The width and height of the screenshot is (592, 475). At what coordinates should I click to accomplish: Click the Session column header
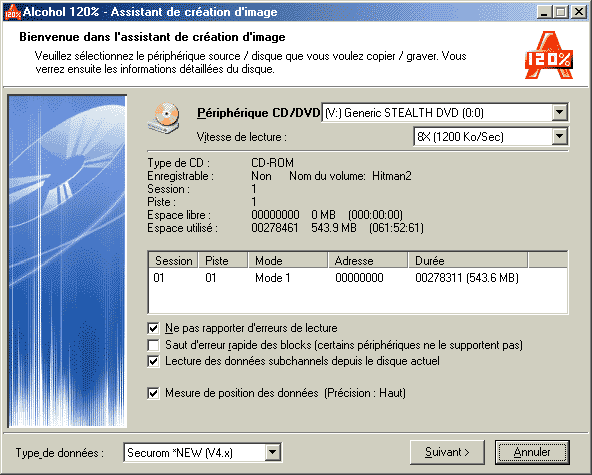173,261
